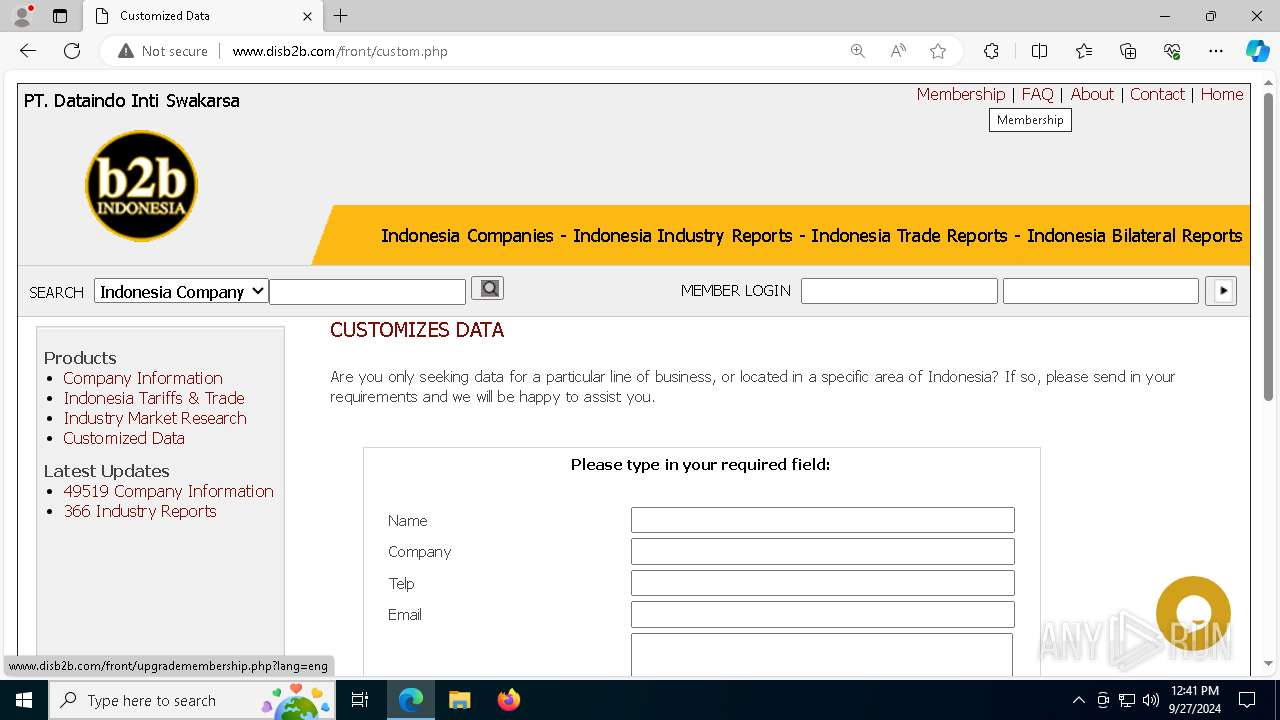Open Indonesia Tariffs & Trade link
1280x720 pixels.
(154, 398)
